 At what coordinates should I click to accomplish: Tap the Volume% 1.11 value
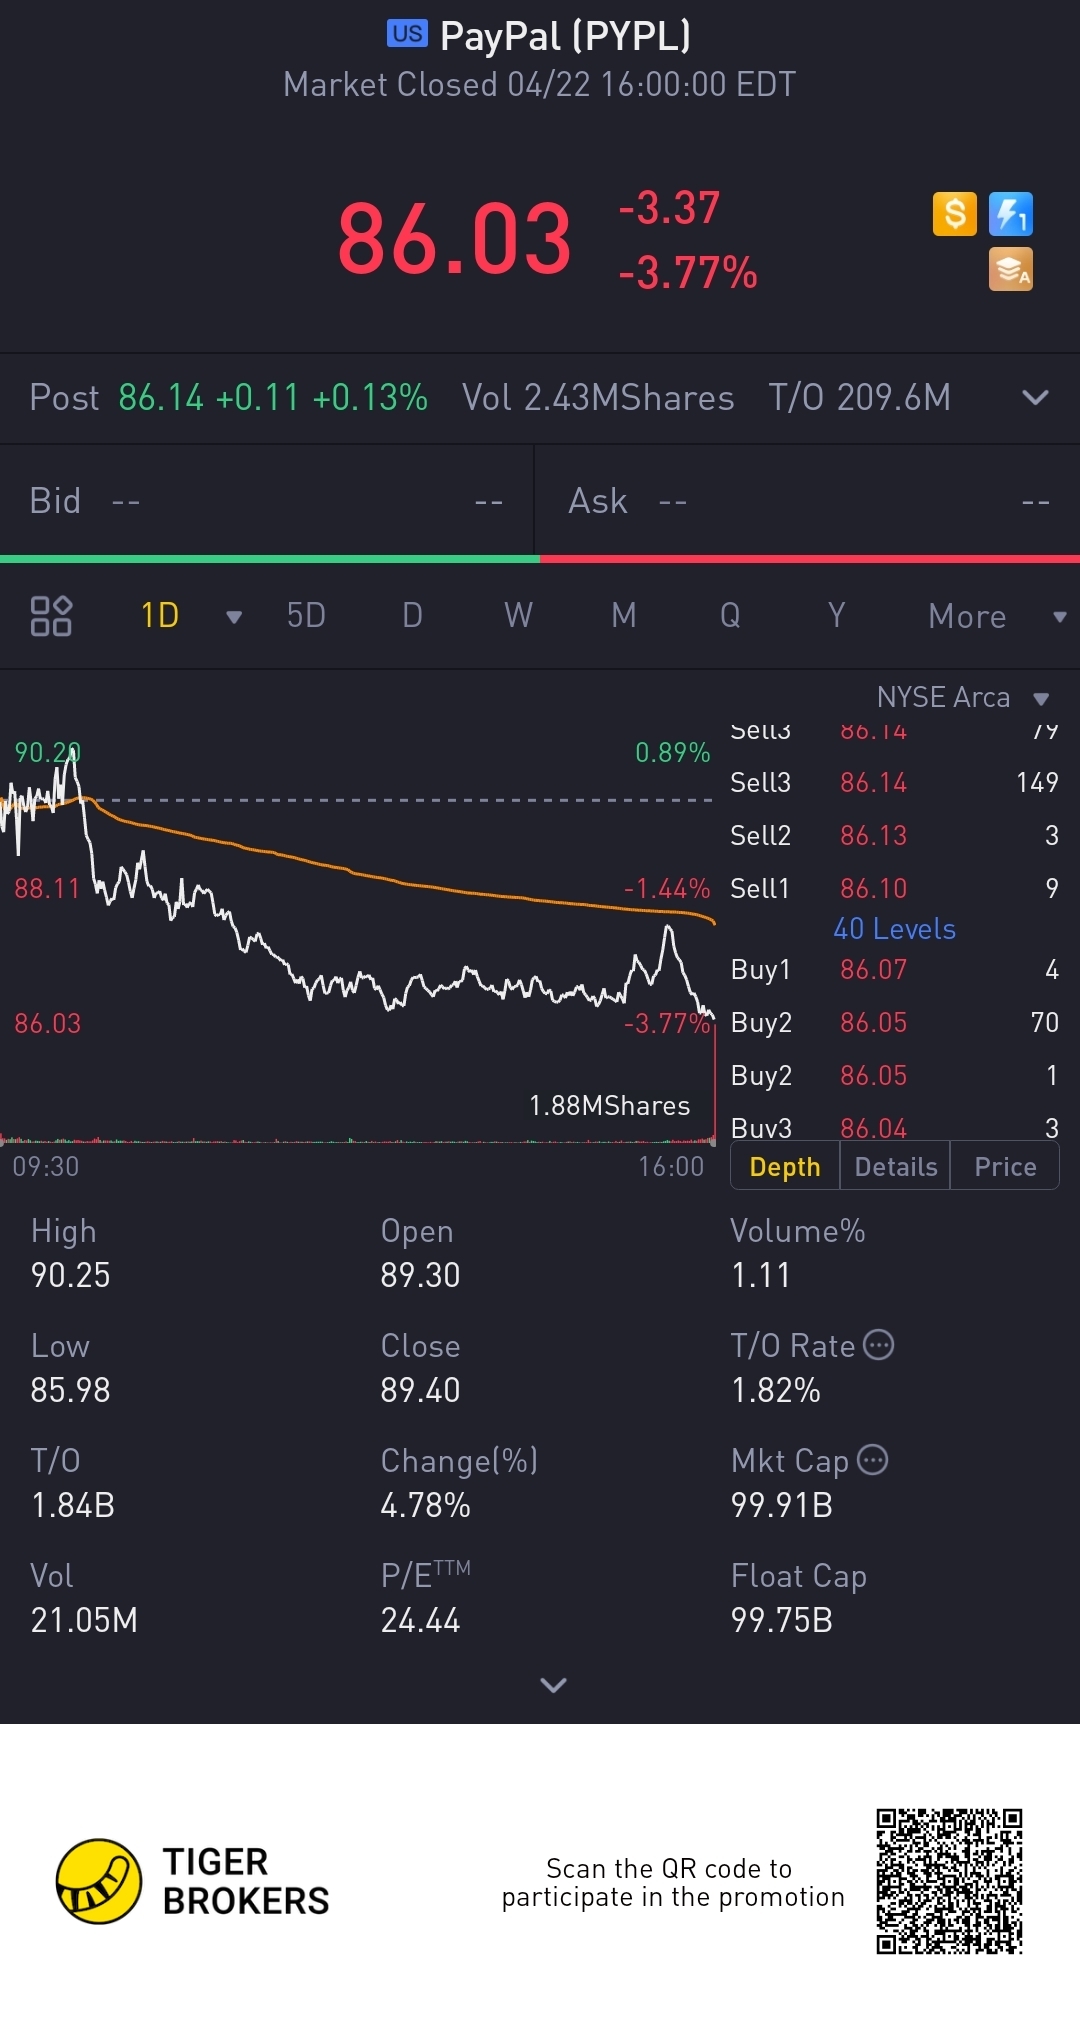pyautogui.click(x=761, y=1275)
